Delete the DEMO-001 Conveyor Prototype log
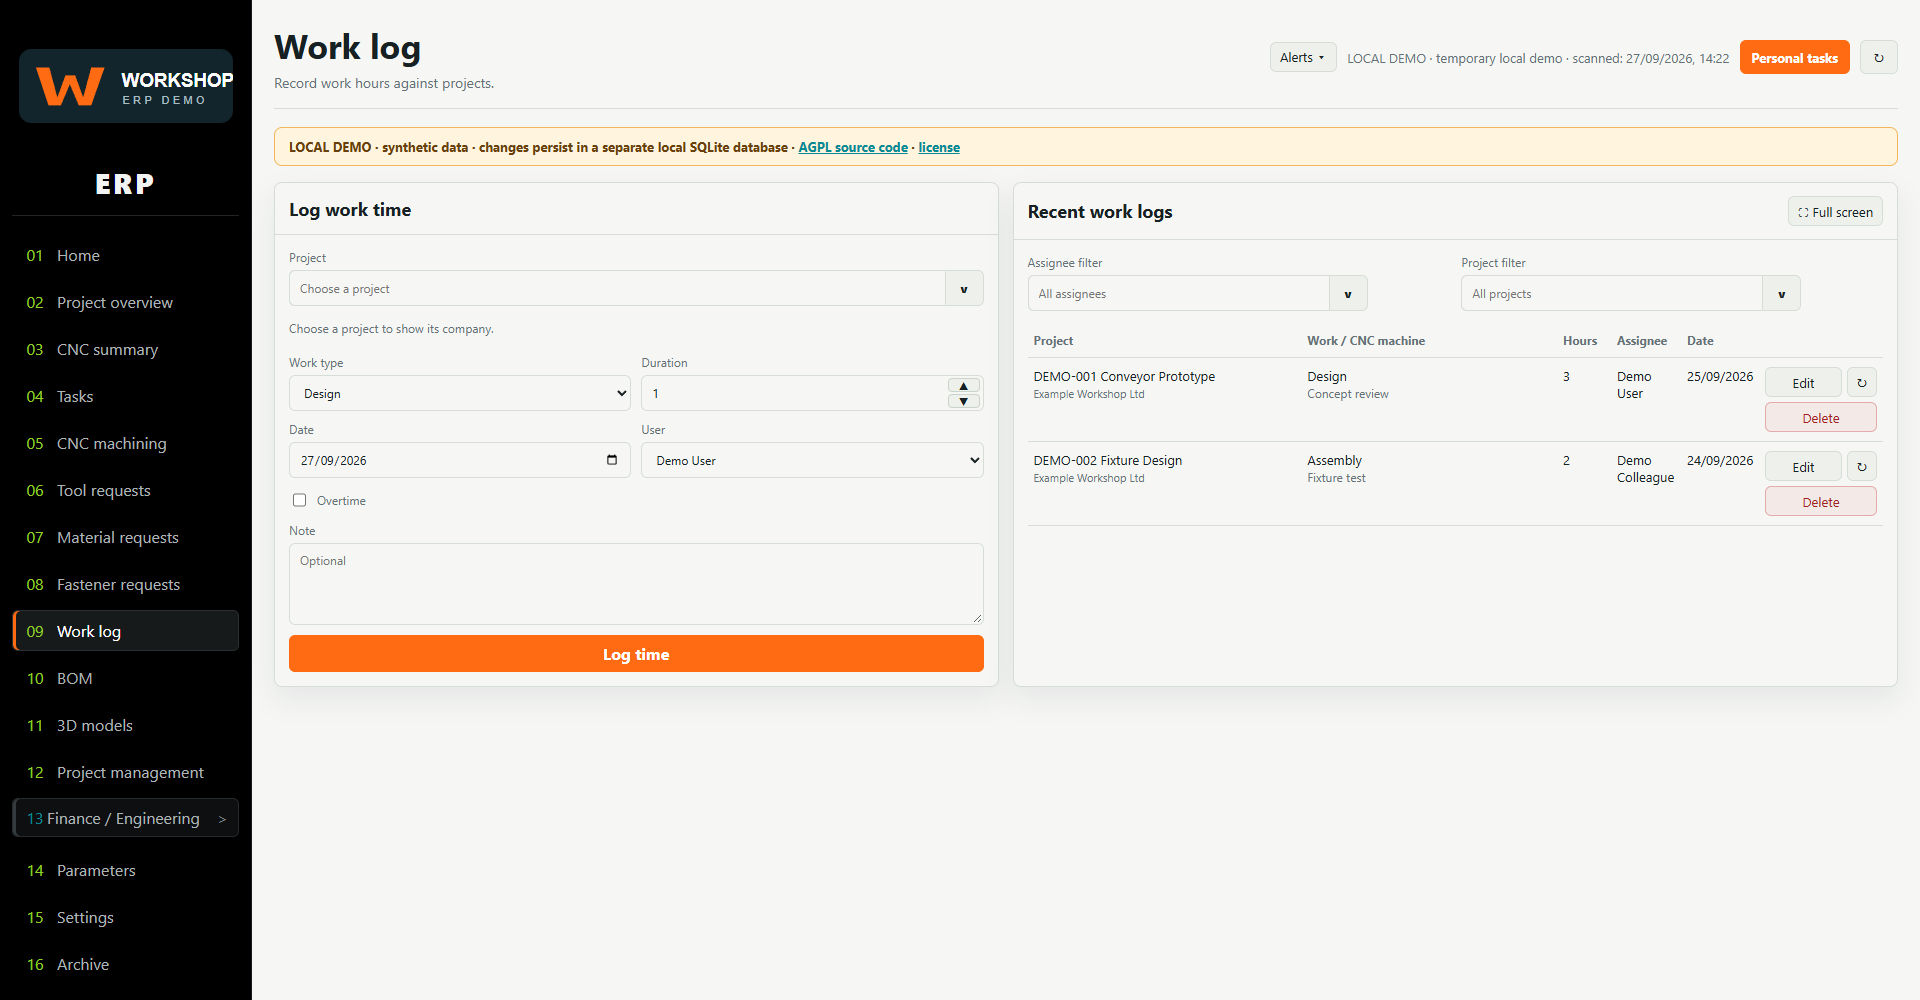This screenshot has width=1920, height=1000. click(x=1820, y=418)
